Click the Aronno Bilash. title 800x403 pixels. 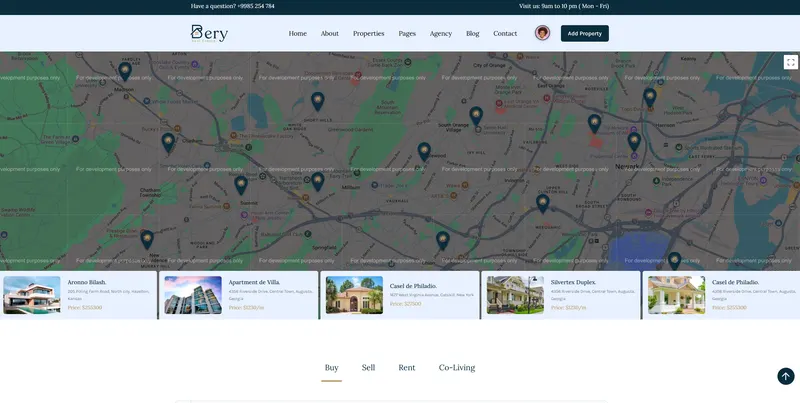pyautogui.click(x=87, y=282)
